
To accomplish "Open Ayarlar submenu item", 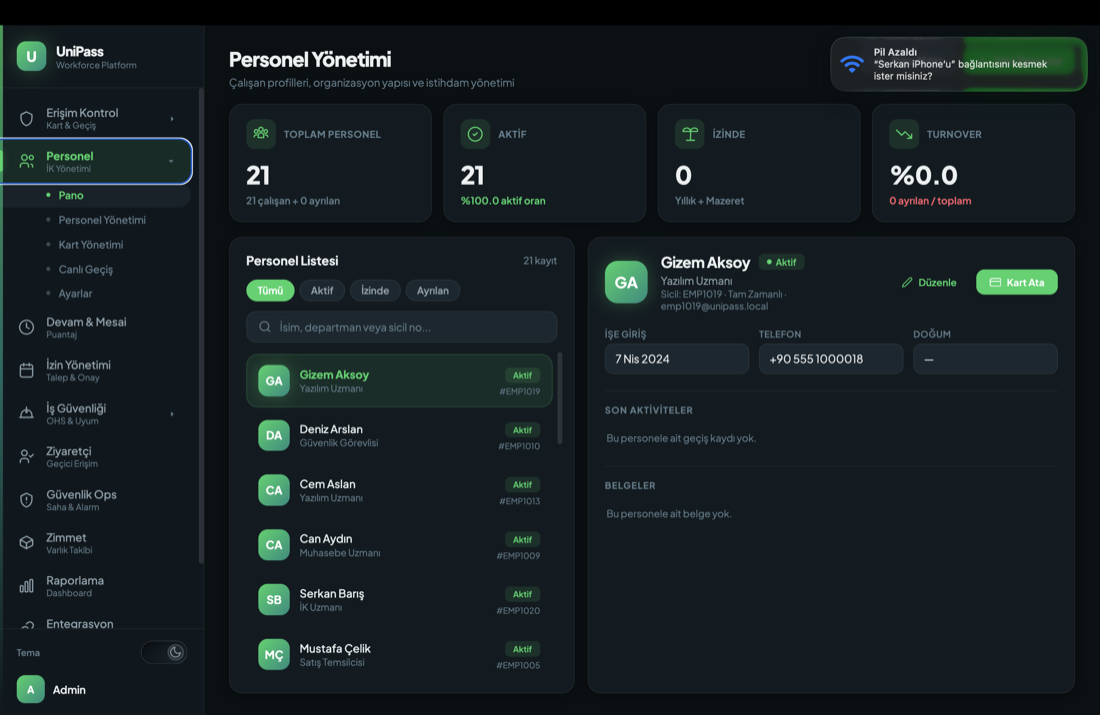I will [x=75, y=293].
